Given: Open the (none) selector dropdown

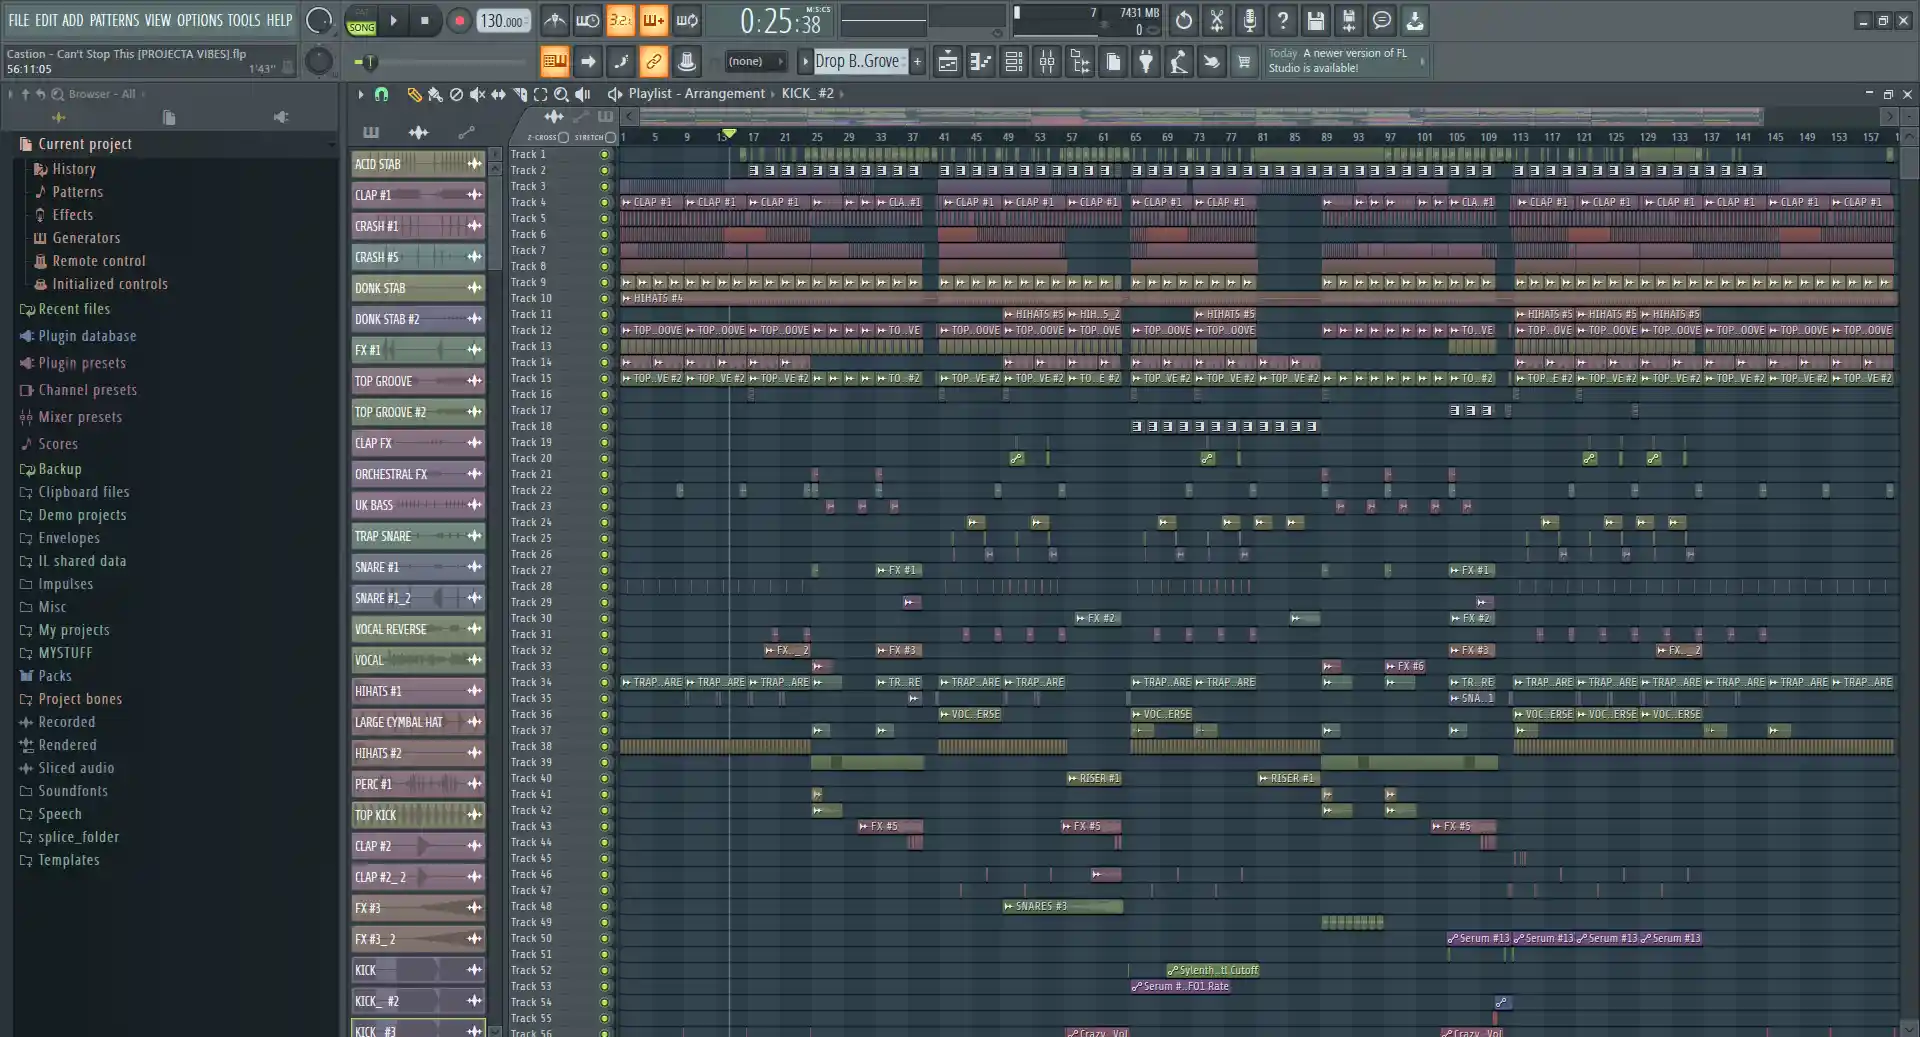Looking at the screenshot, I should [756, 61].
